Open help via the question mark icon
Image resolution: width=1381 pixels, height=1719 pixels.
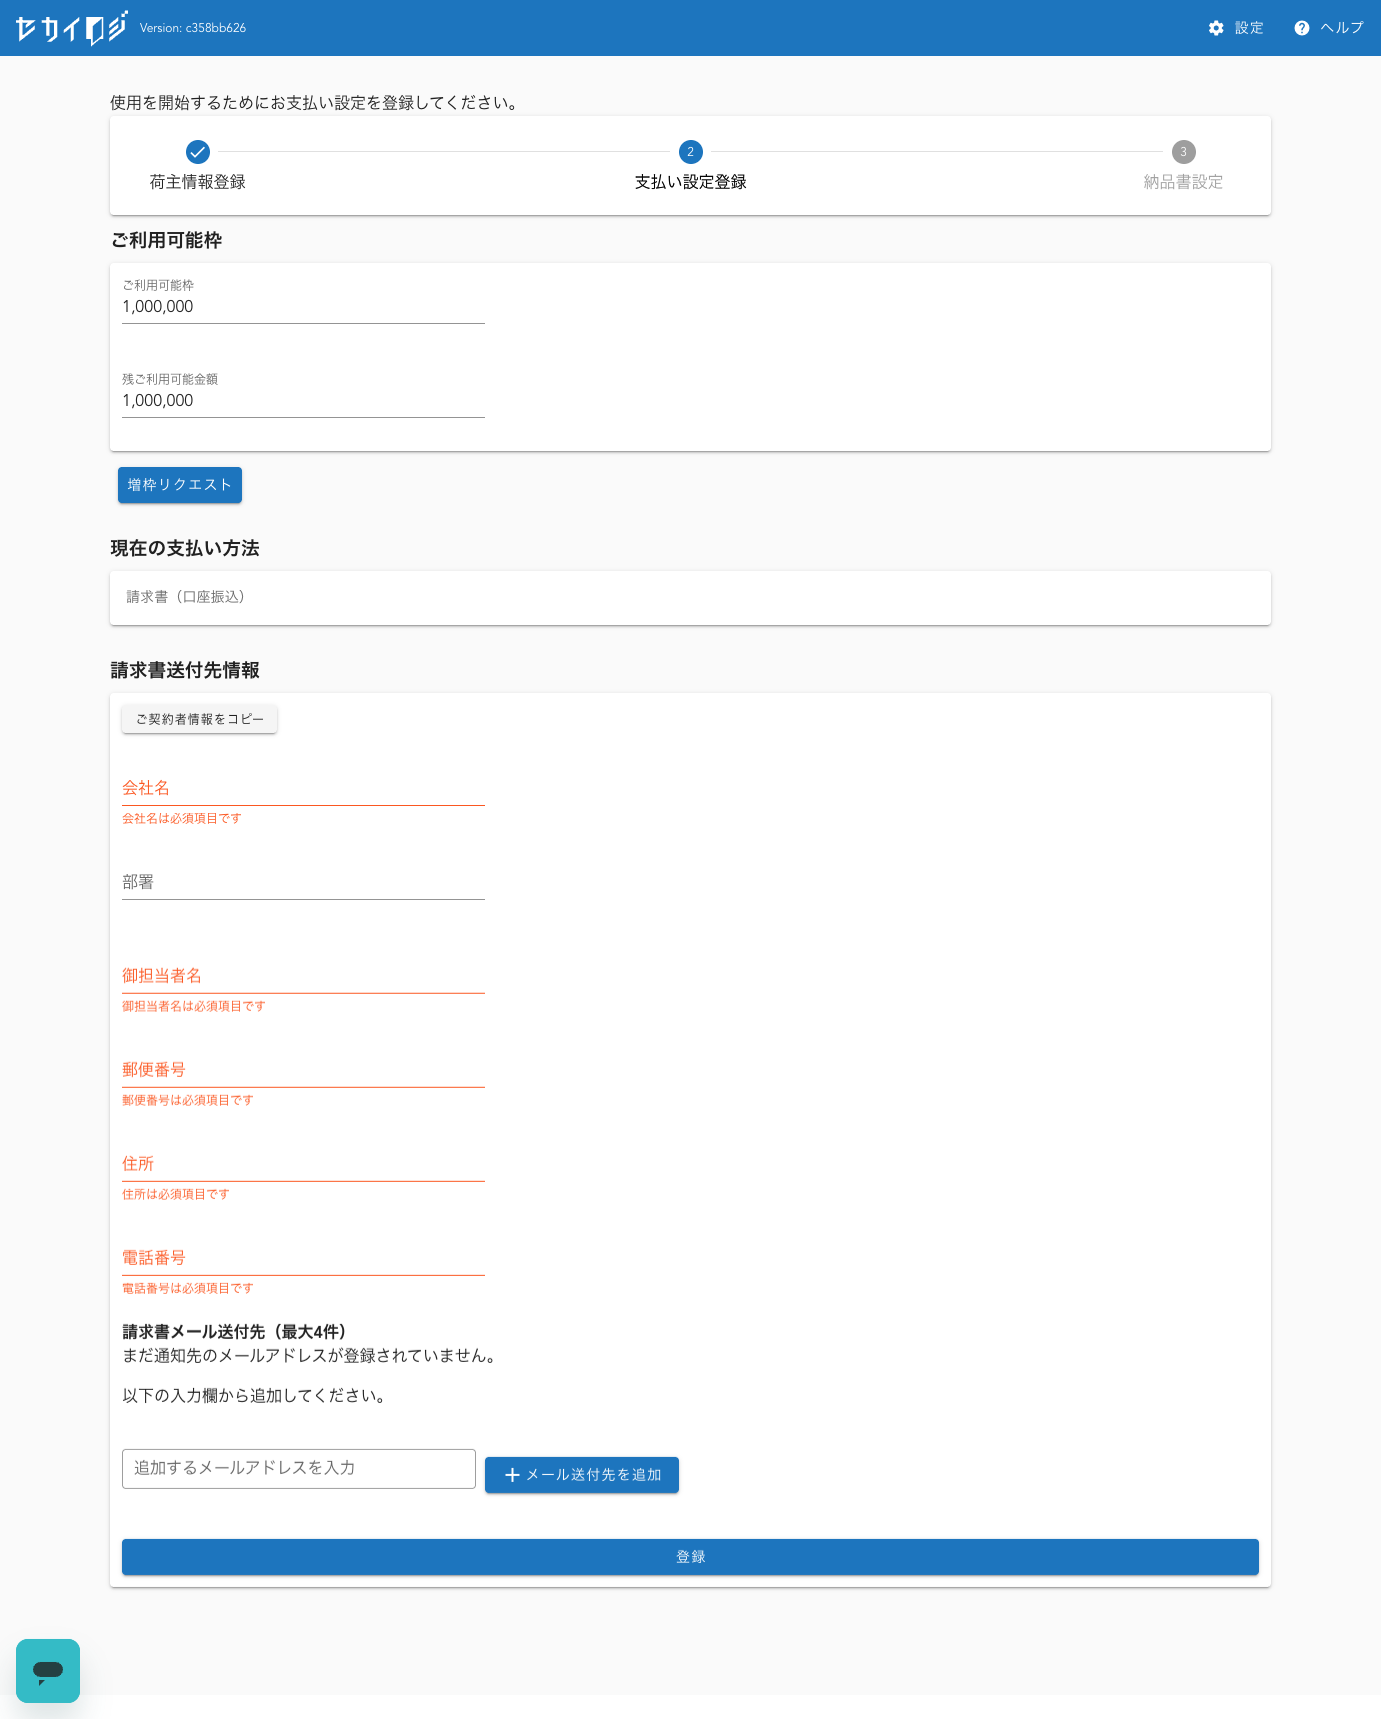pos(1301,28)
